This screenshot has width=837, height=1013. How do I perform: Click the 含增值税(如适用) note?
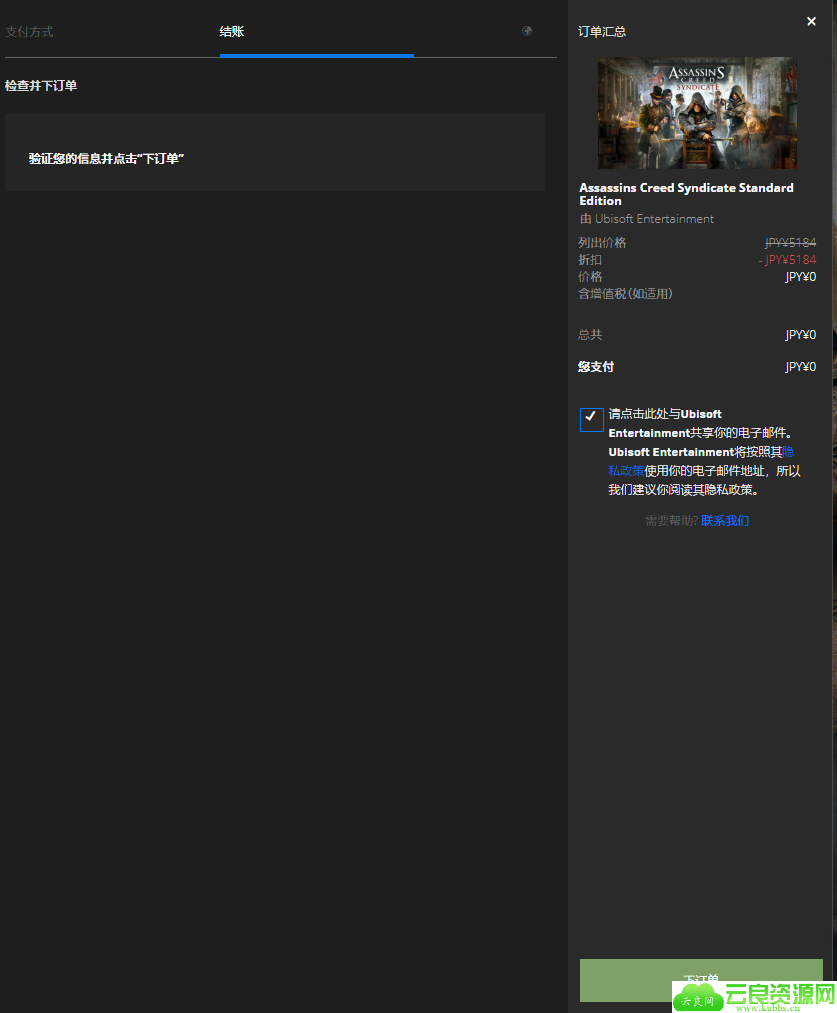point(625,294)
